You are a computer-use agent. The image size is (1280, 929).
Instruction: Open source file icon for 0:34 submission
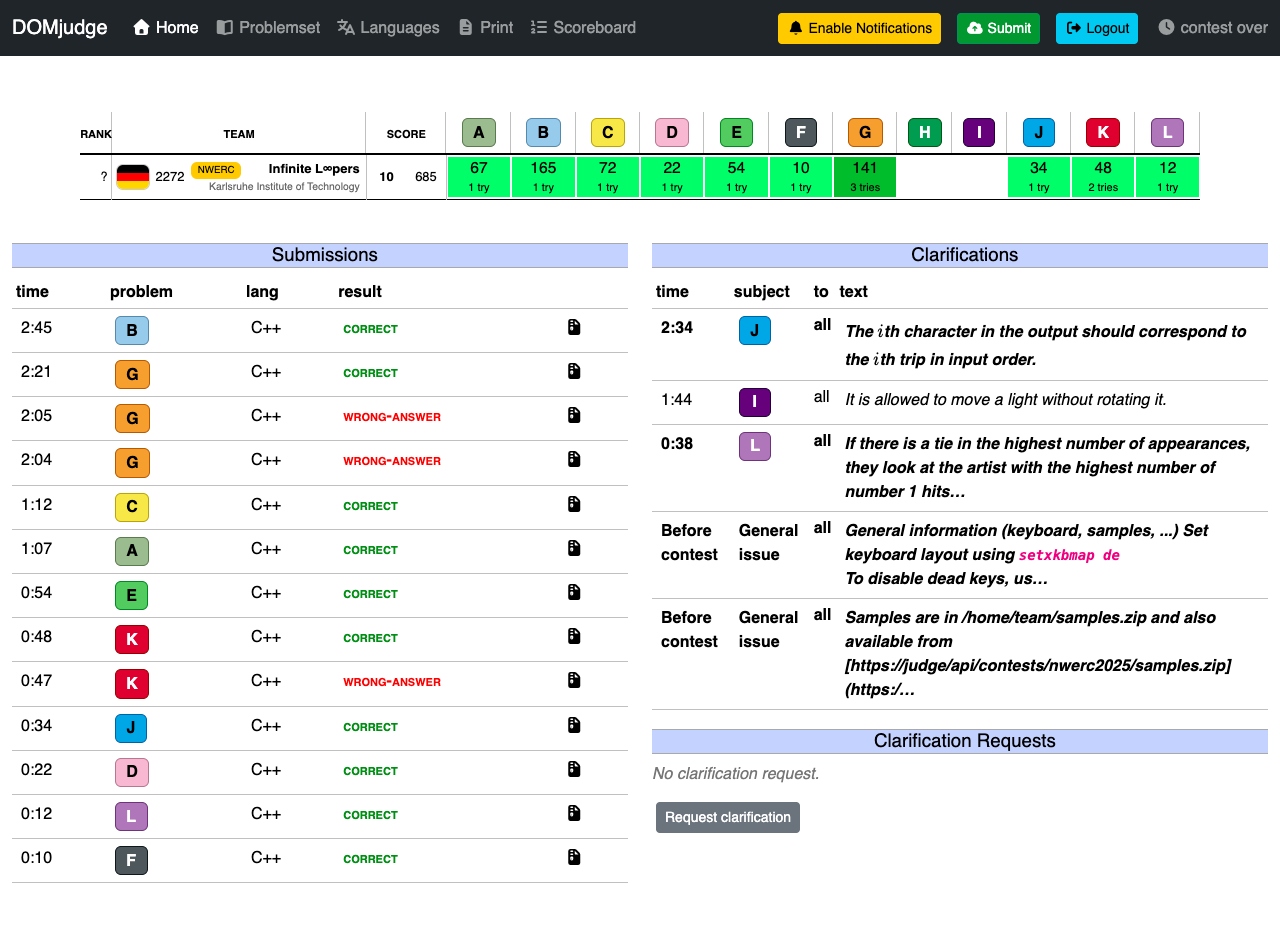(x=574, y=724)
